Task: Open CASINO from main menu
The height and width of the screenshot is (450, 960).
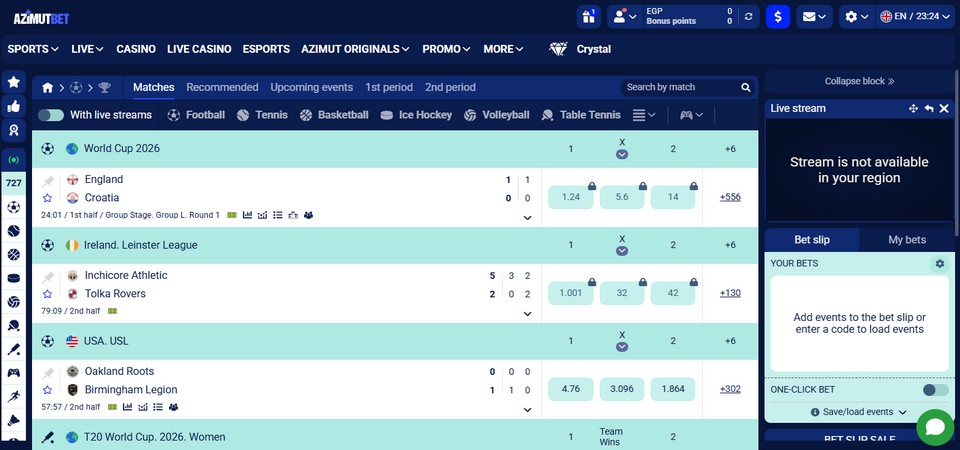Action: click(136, 49)
